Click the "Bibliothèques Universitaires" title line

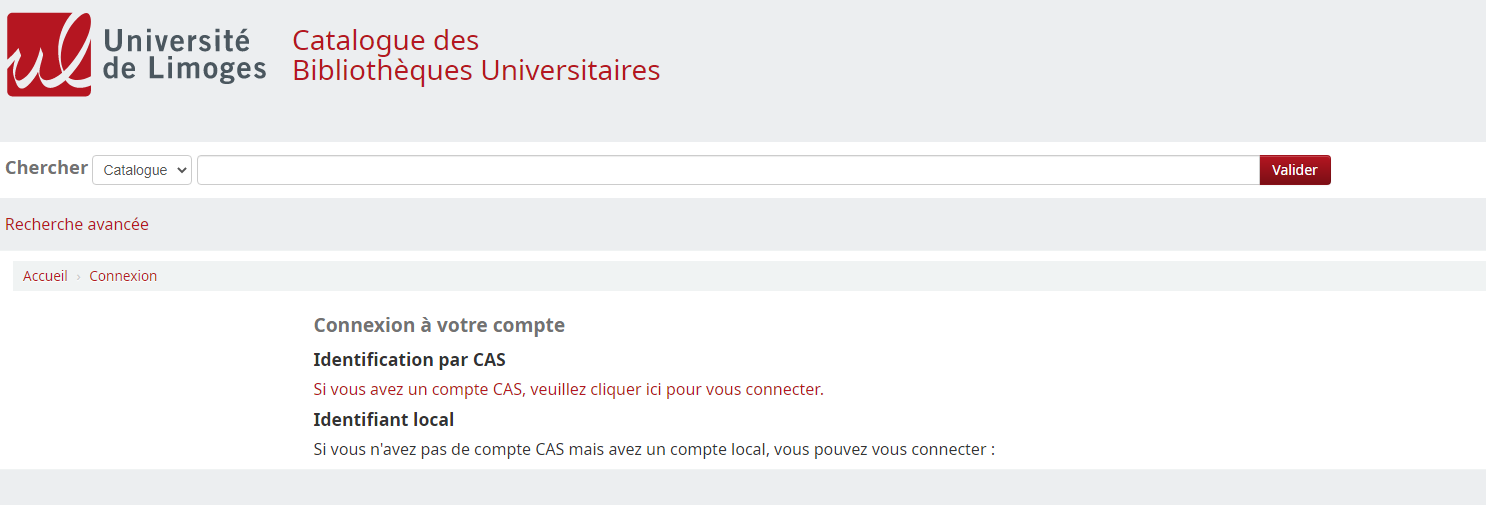pyautogui.click(x=476, y=71)
